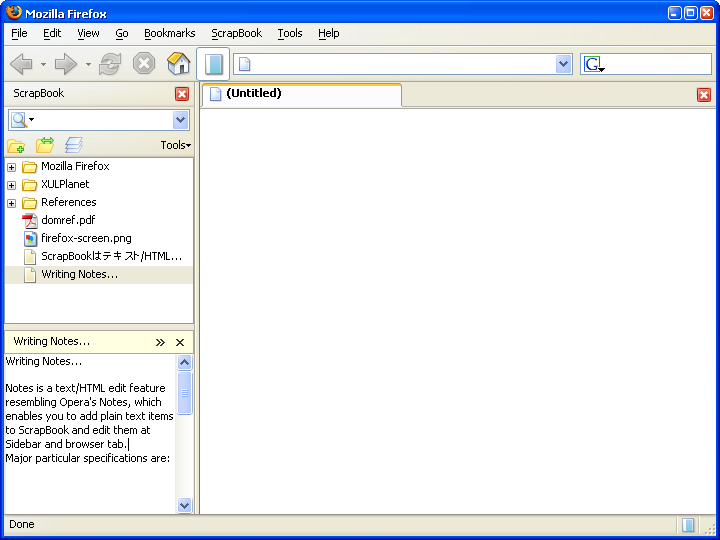The width and height of the screenshot is (720, 540).
Task: Select the (Untitled) tab
Action: (302, 95)
